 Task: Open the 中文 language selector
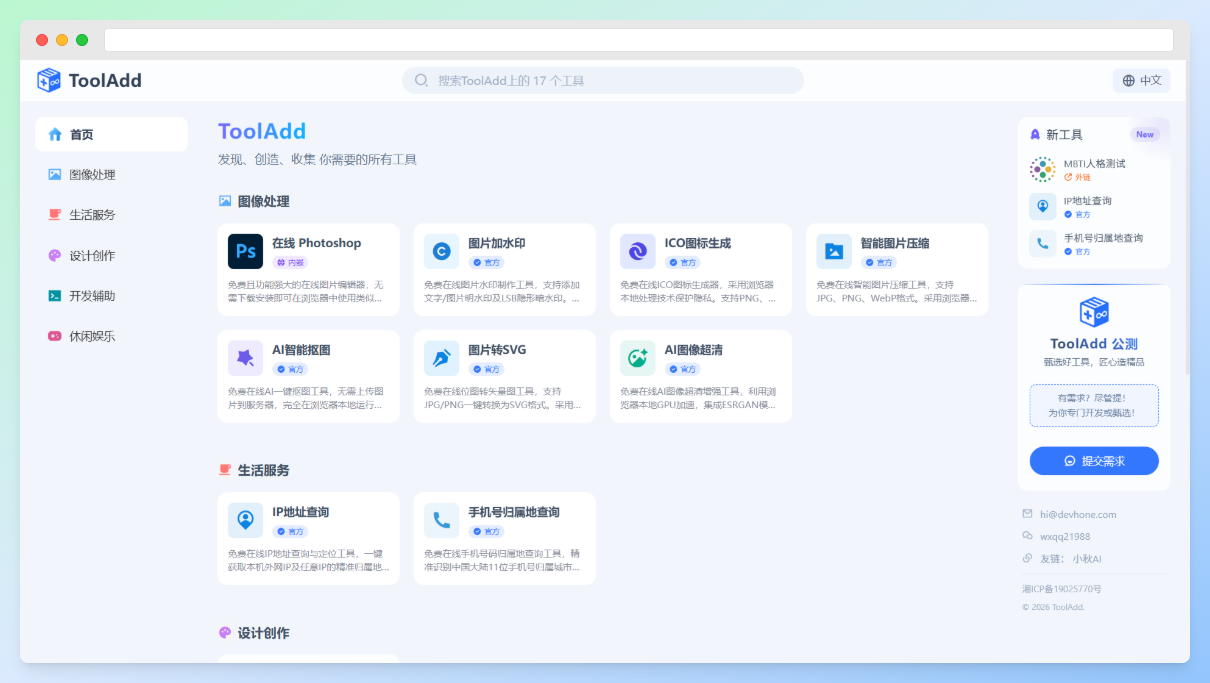[1141, 81]
